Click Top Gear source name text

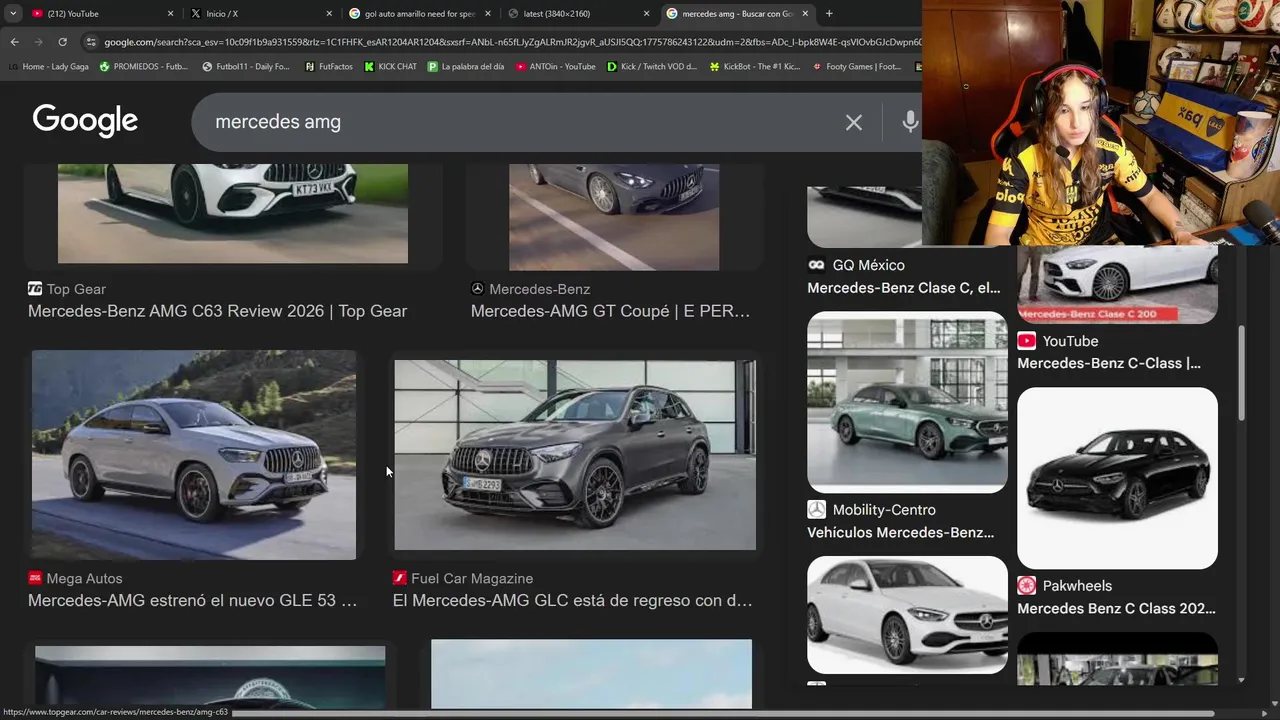(76, 289)
